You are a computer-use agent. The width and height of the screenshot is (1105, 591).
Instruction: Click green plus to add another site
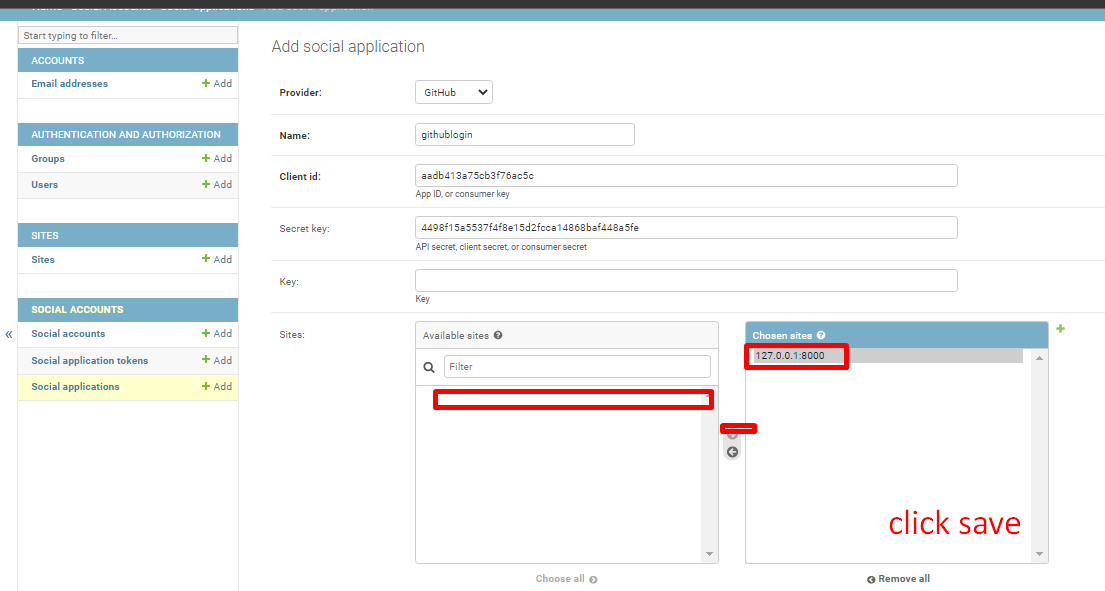click(x=1060, y=329)
